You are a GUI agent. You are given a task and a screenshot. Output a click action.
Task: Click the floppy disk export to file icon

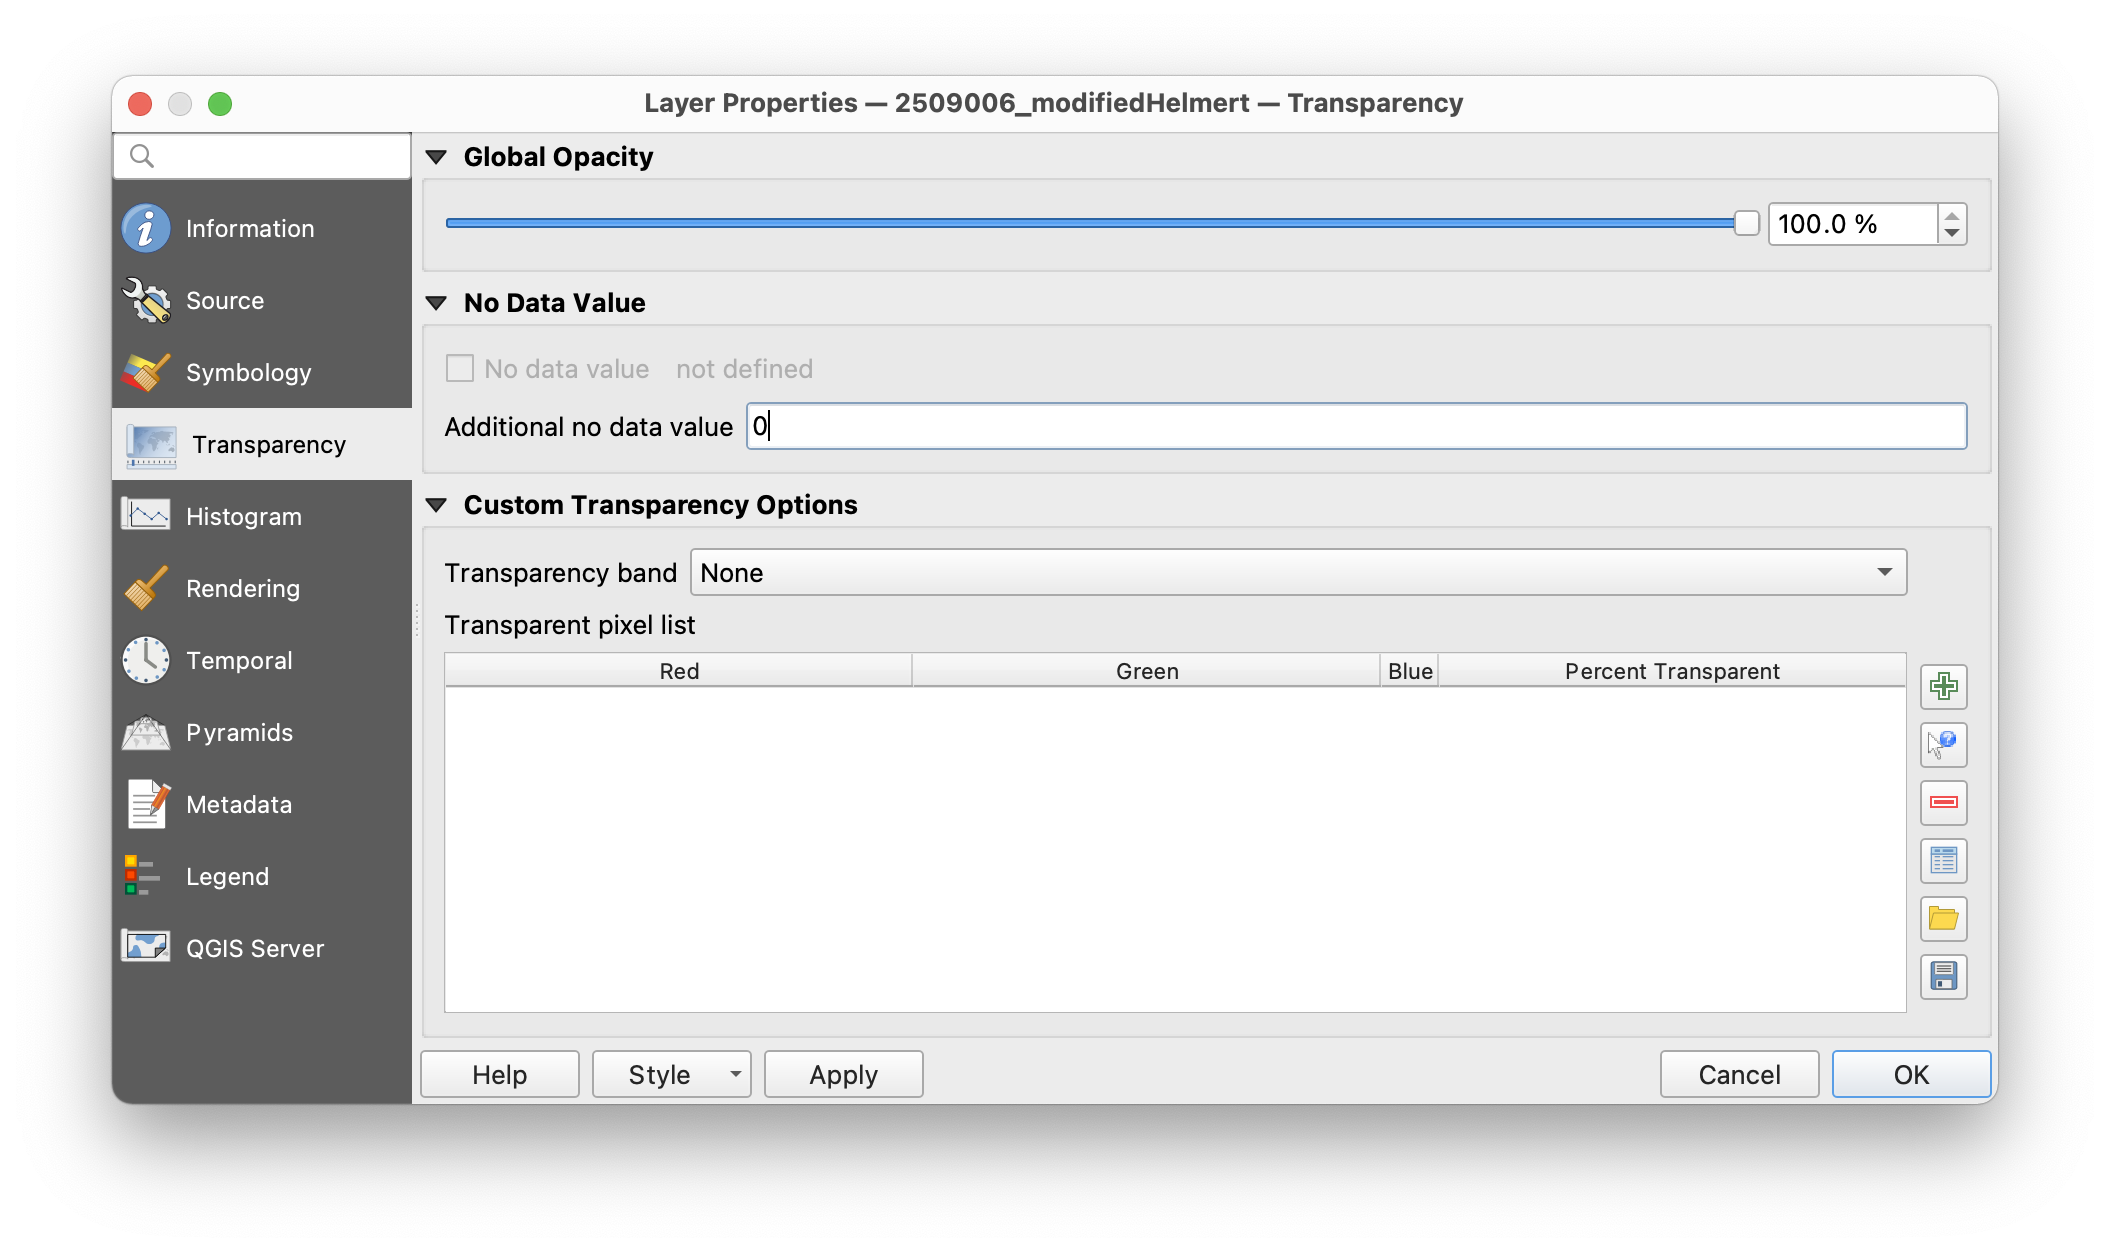click(1943, 977)
